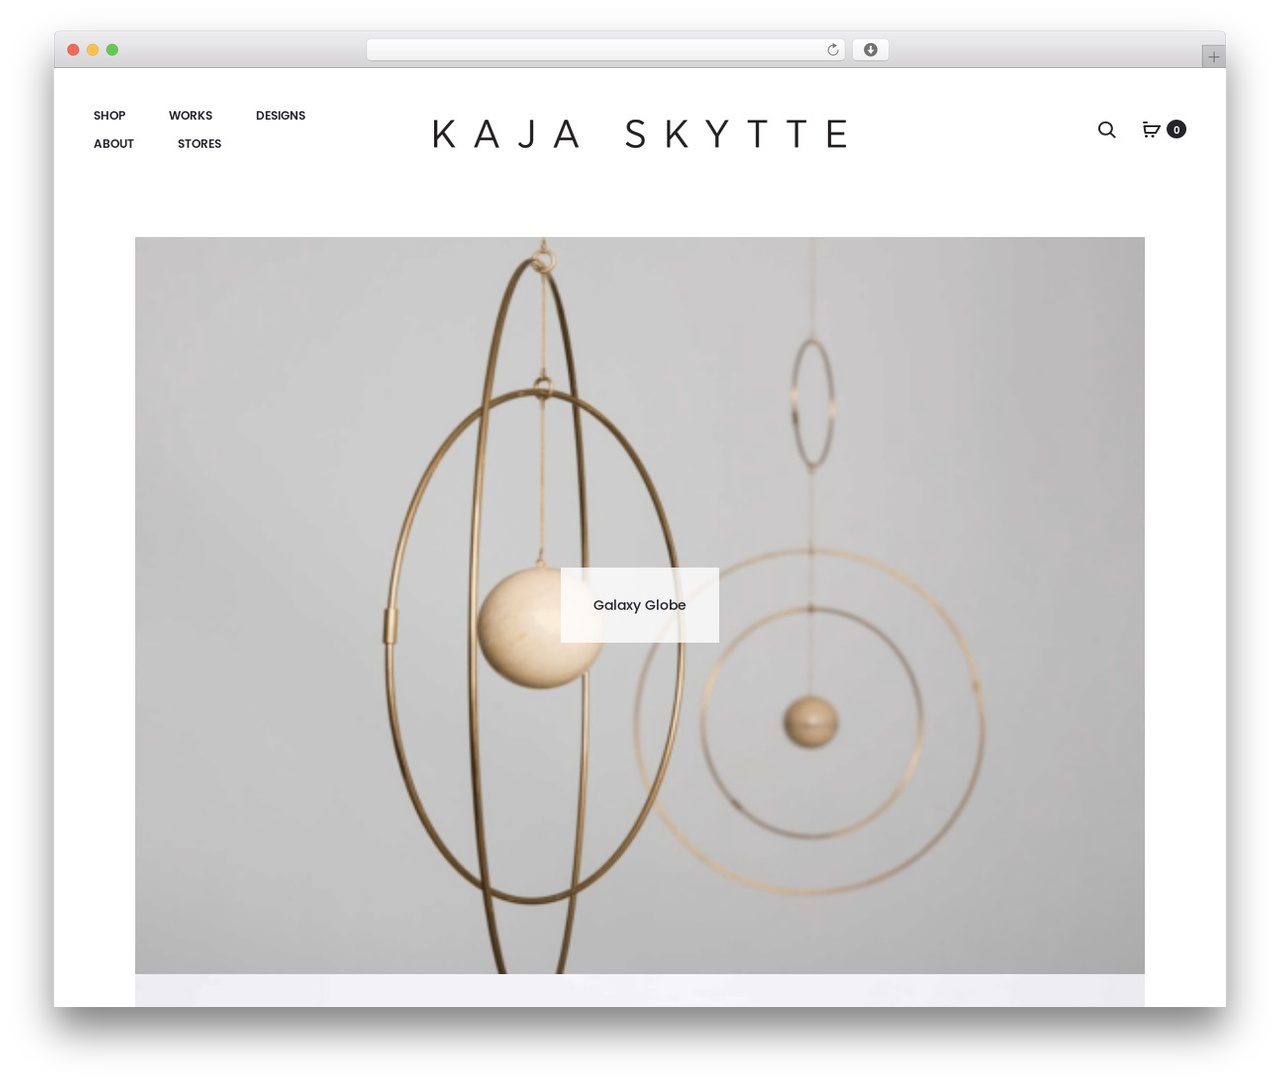Viewport: 1280px width, 1084px height.
Task: Open the SHOP menu item
Action: click(109, 116)
